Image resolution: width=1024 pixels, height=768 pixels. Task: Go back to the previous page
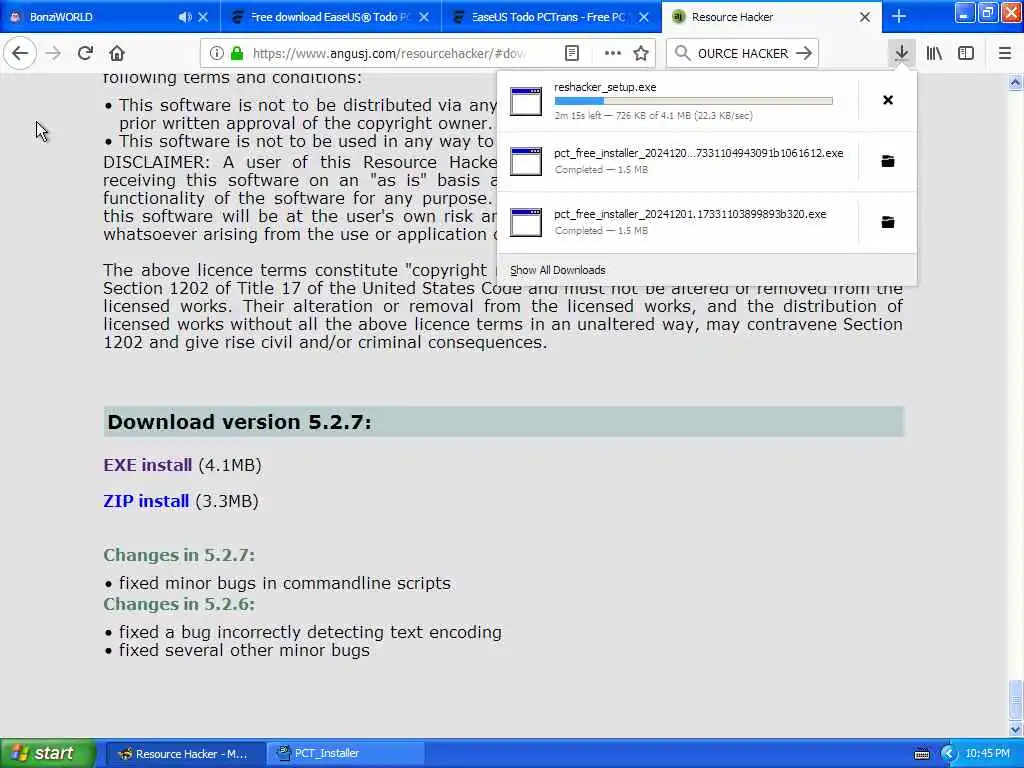pyautogui.click(x=20, y=53)
